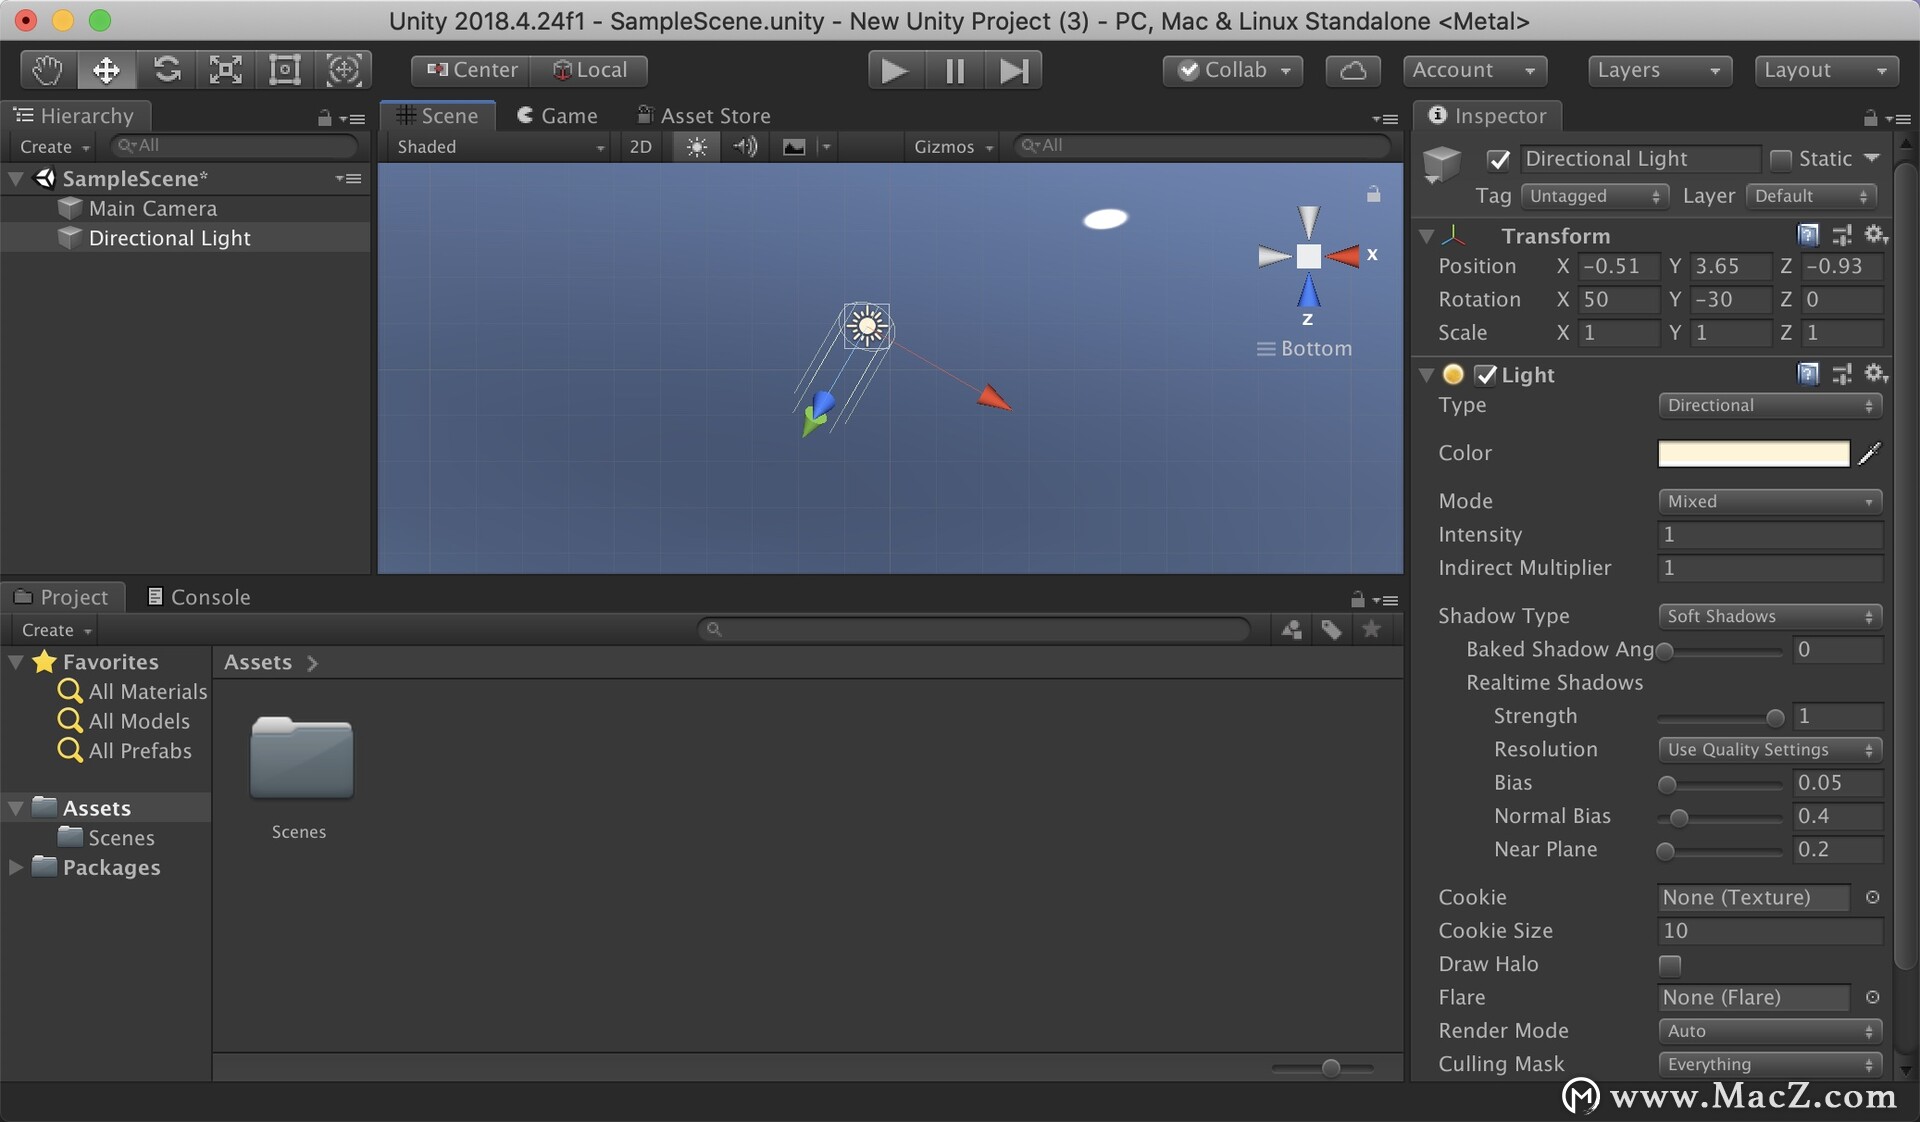Toggle Local handle rotation button
The width and height of the screenshot is (1920, 1122).
coord(589,70)
